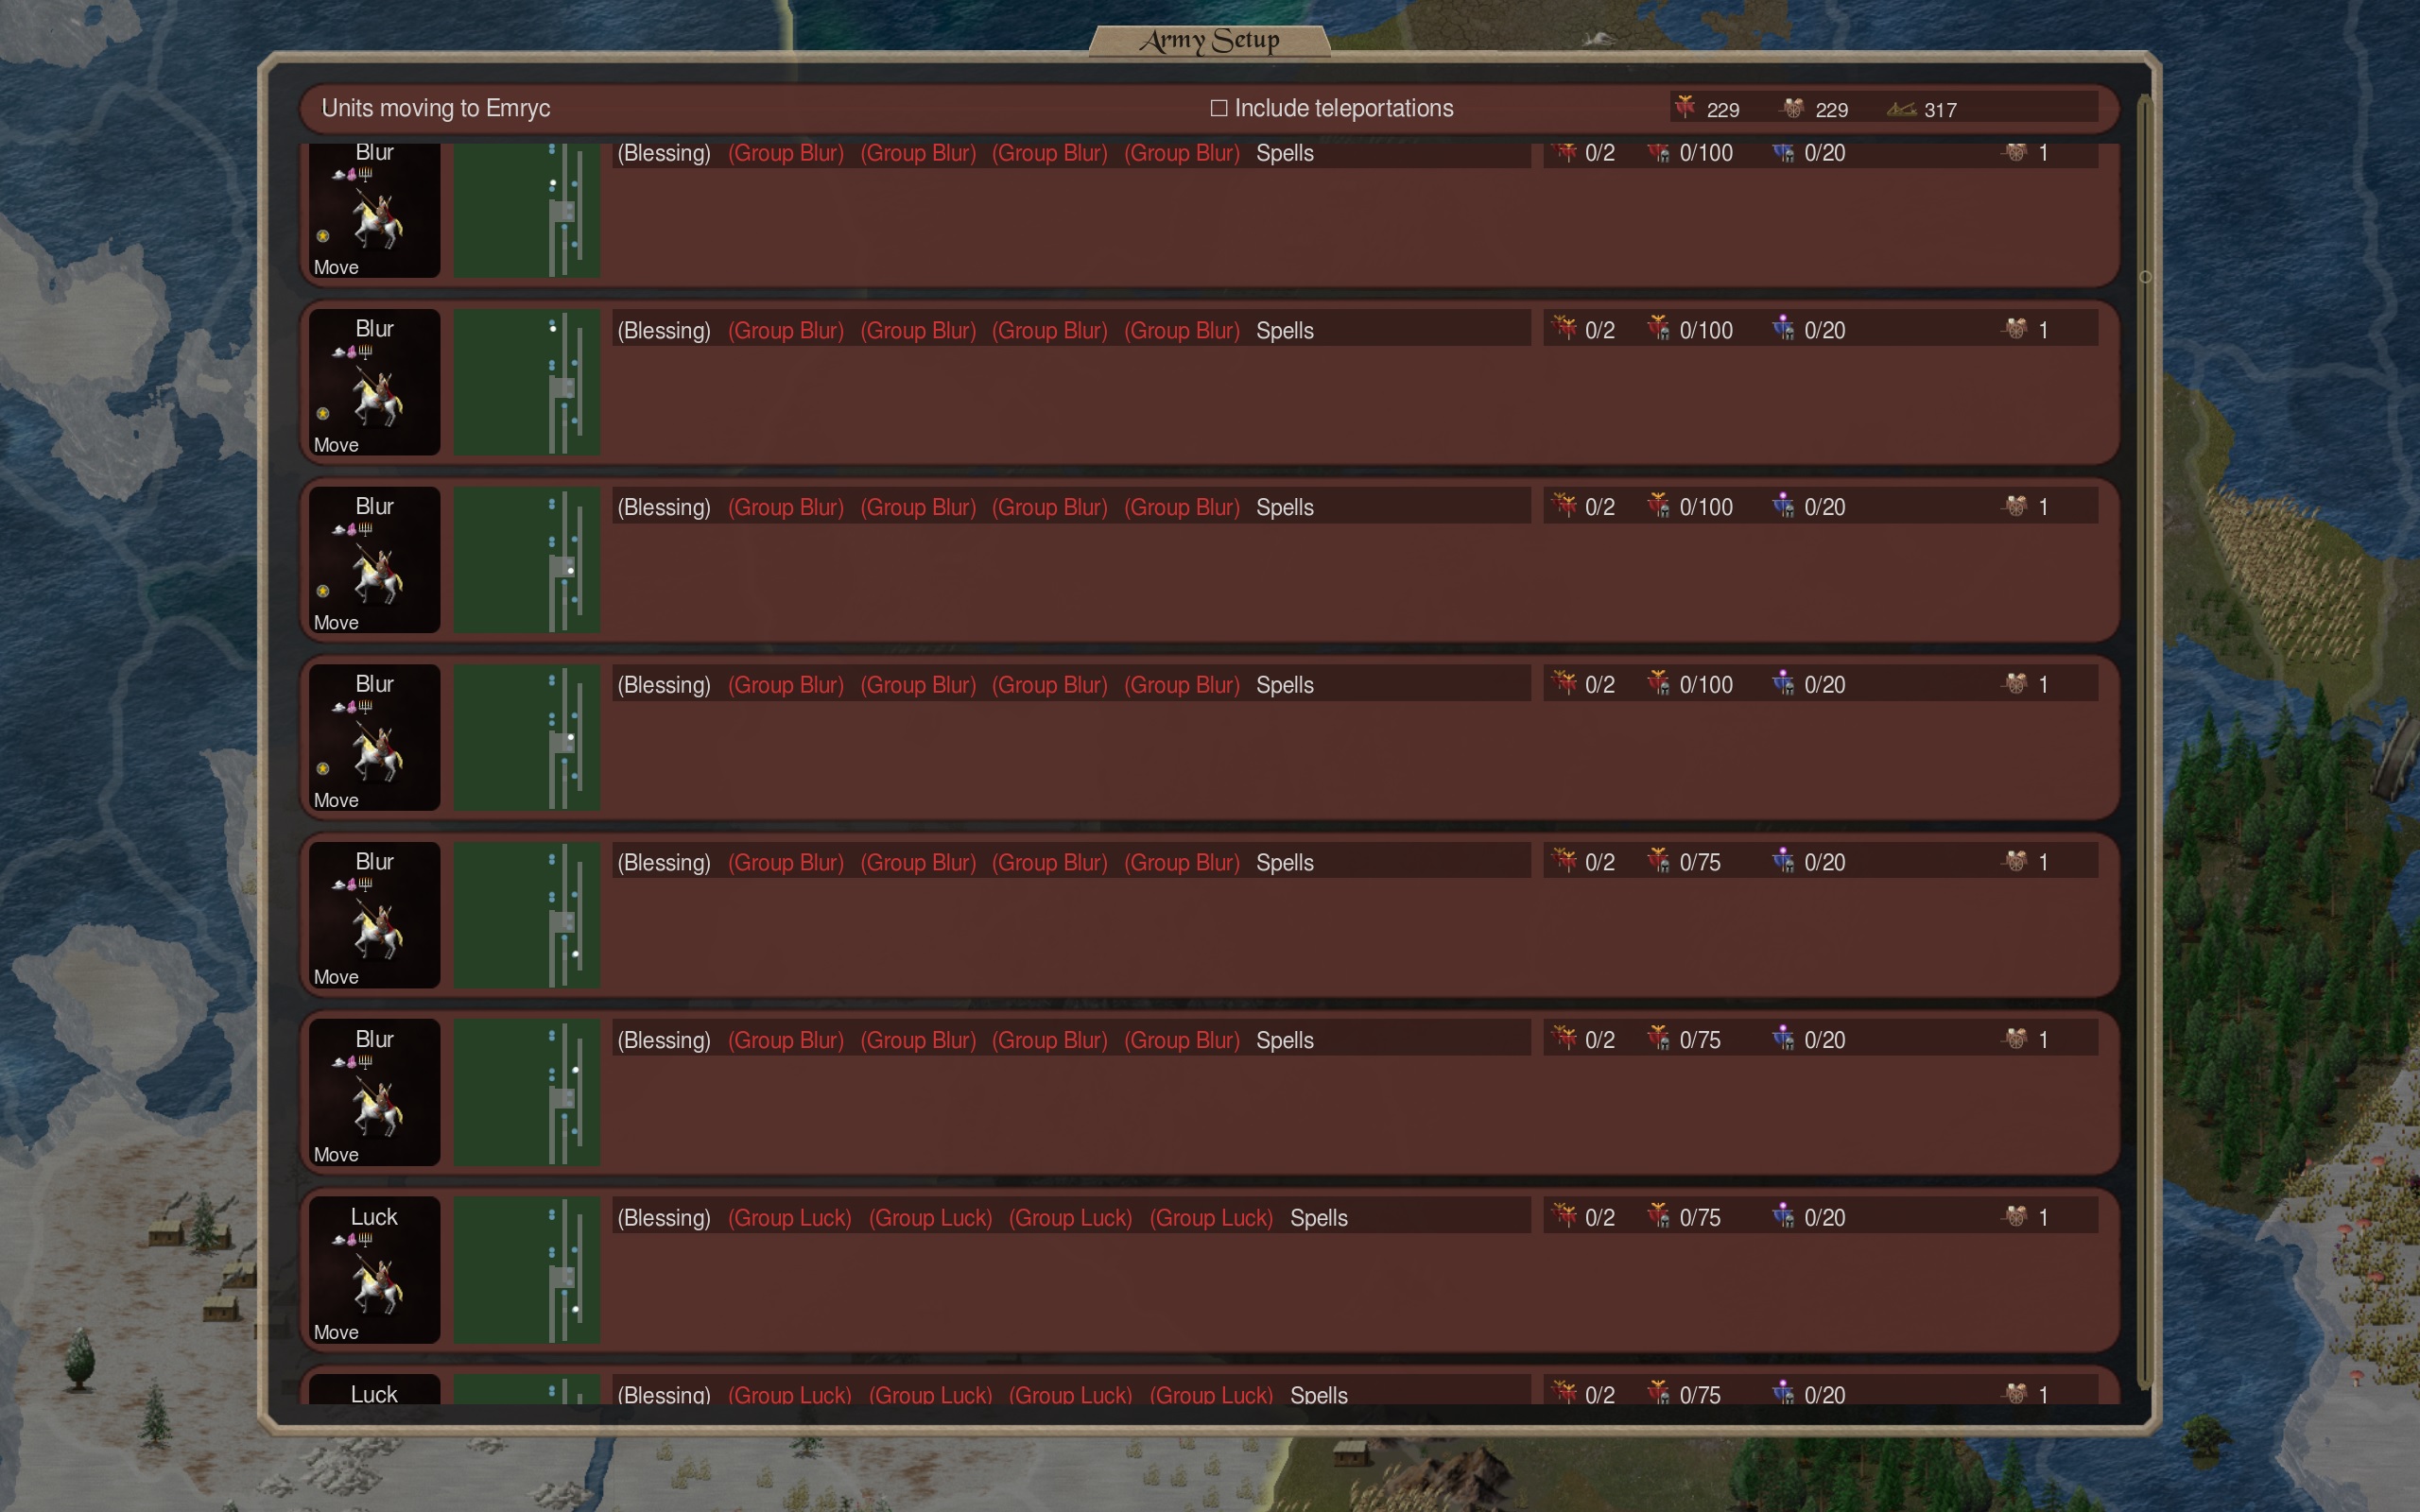The height and width of the screenshot is (1512, 2420).
Task: Click the 0/75 leadership icon in first Luck row
Action: [x=1659, y=1216]
